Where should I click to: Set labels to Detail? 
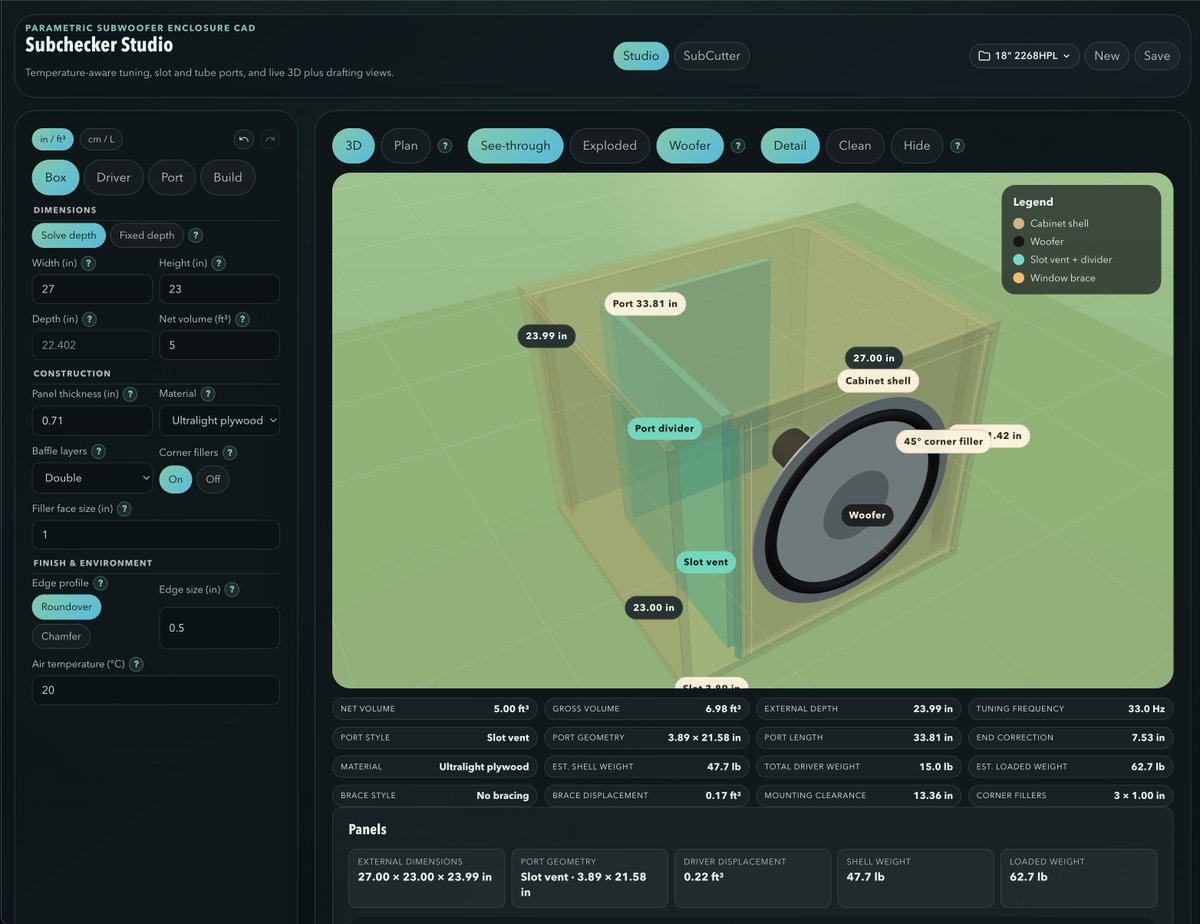pyautogui.click(x=790, y=146)
